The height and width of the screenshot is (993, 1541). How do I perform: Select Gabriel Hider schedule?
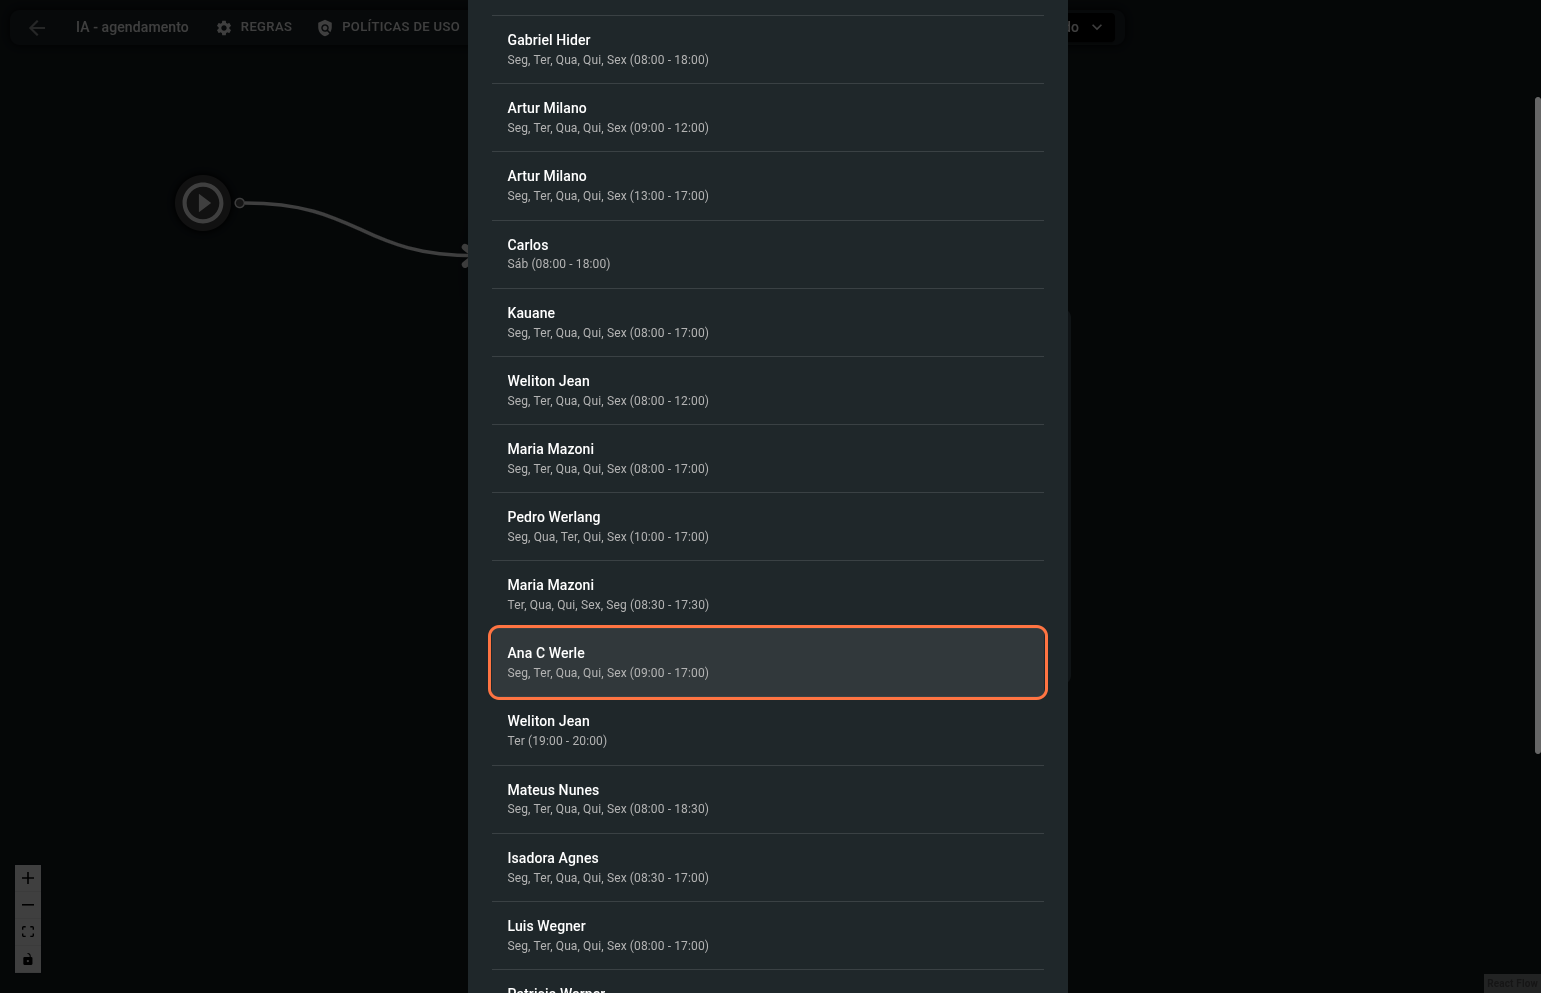[767, 49]
